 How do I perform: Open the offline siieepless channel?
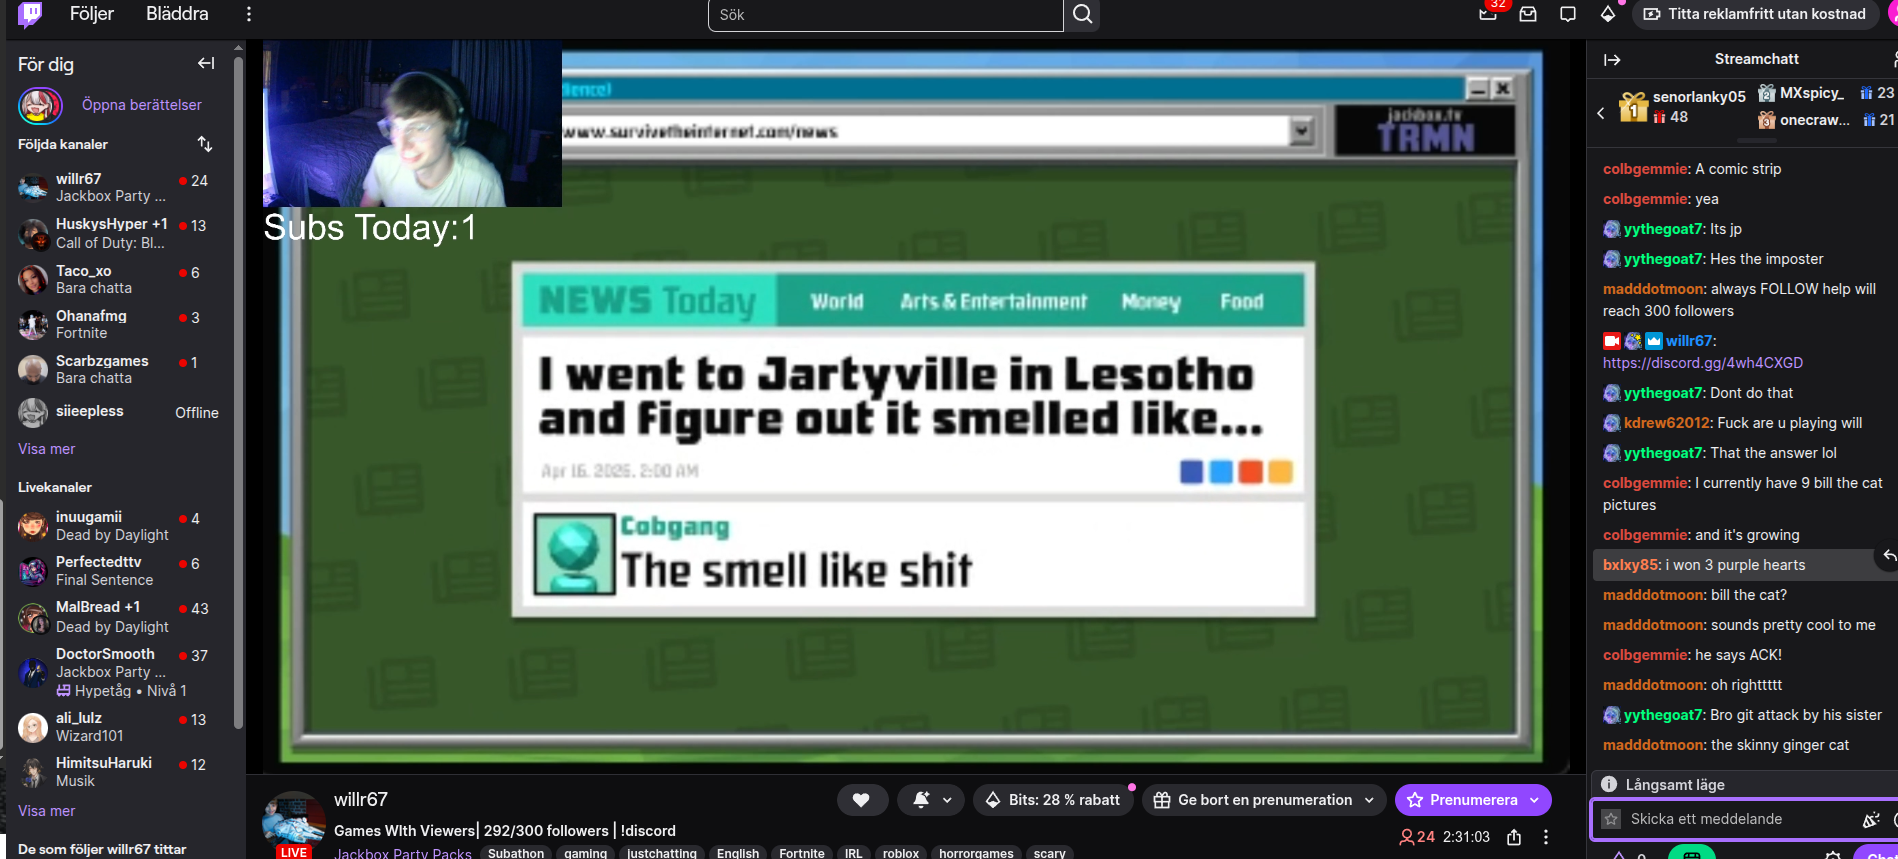coord(118,412)
